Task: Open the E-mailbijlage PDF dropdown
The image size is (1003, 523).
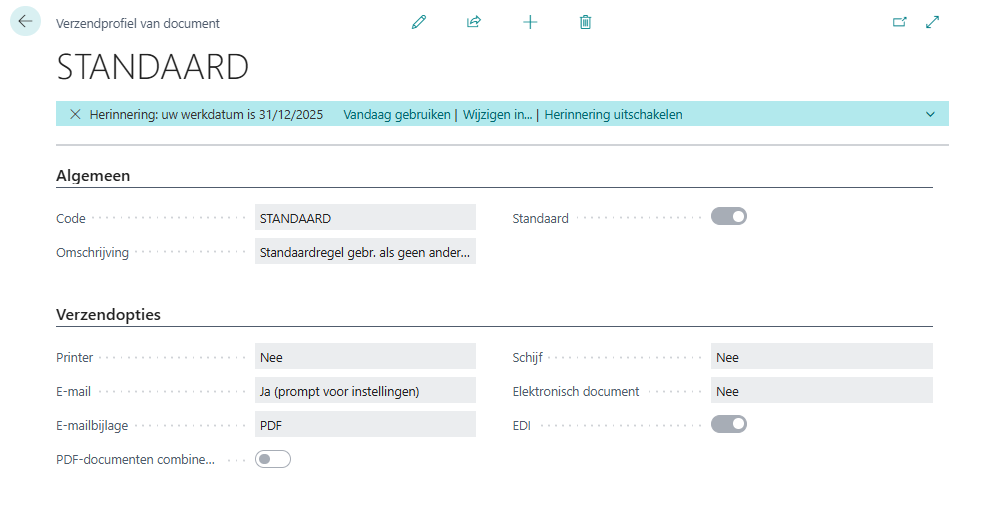Action: 365,425
